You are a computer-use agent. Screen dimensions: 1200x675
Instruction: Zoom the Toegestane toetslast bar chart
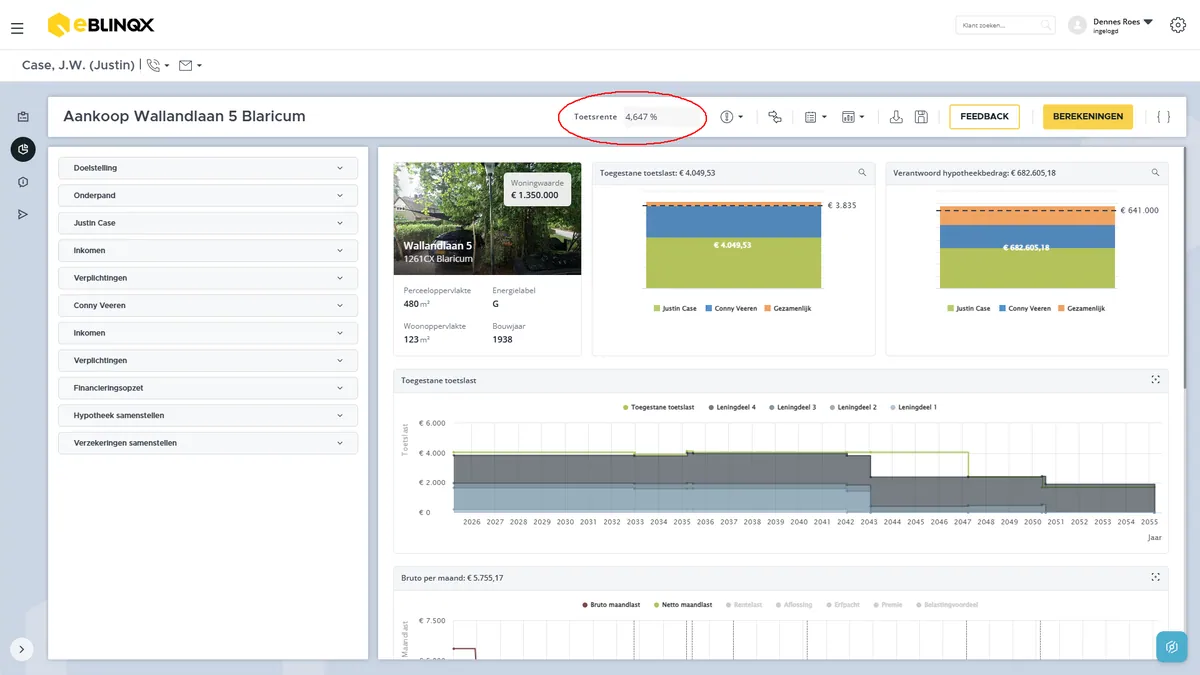(862, 173)
